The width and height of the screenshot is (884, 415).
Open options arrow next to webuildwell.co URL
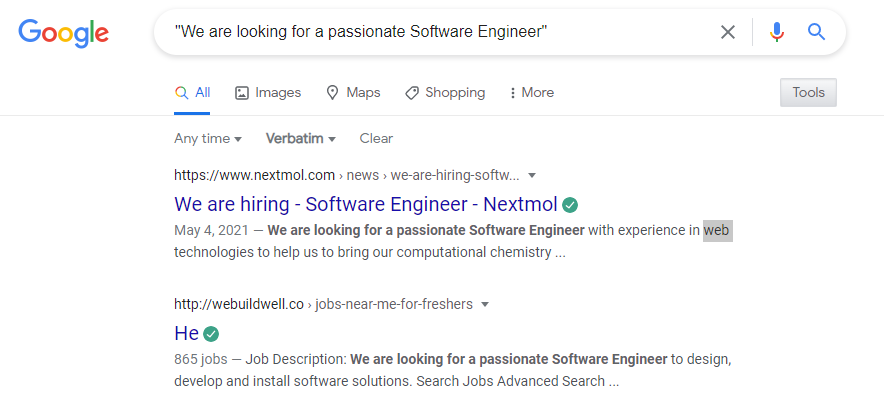pos(485,304)
